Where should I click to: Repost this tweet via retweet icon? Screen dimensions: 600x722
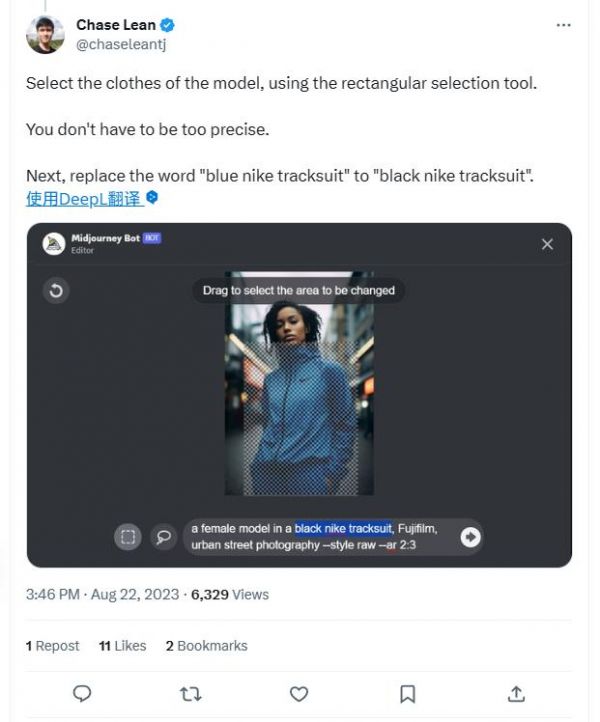pos(190,693)
